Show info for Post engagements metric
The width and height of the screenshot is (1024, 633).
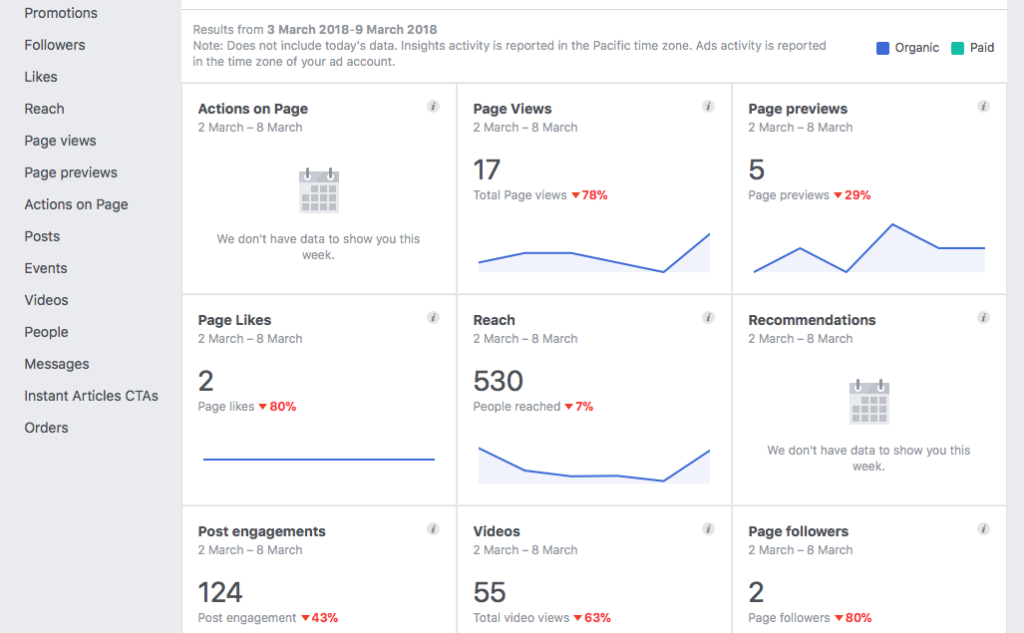433,528
